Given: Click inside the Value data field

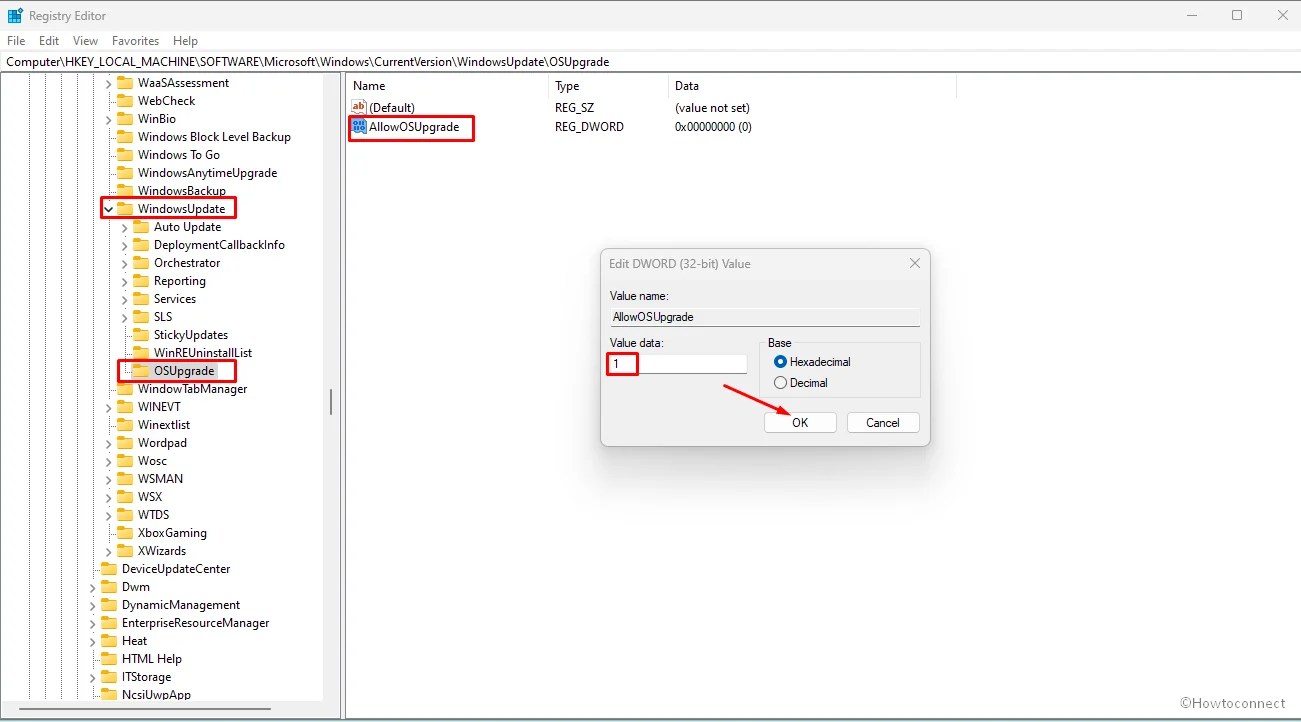Looking at the screenshot, I should click(676, 364).
